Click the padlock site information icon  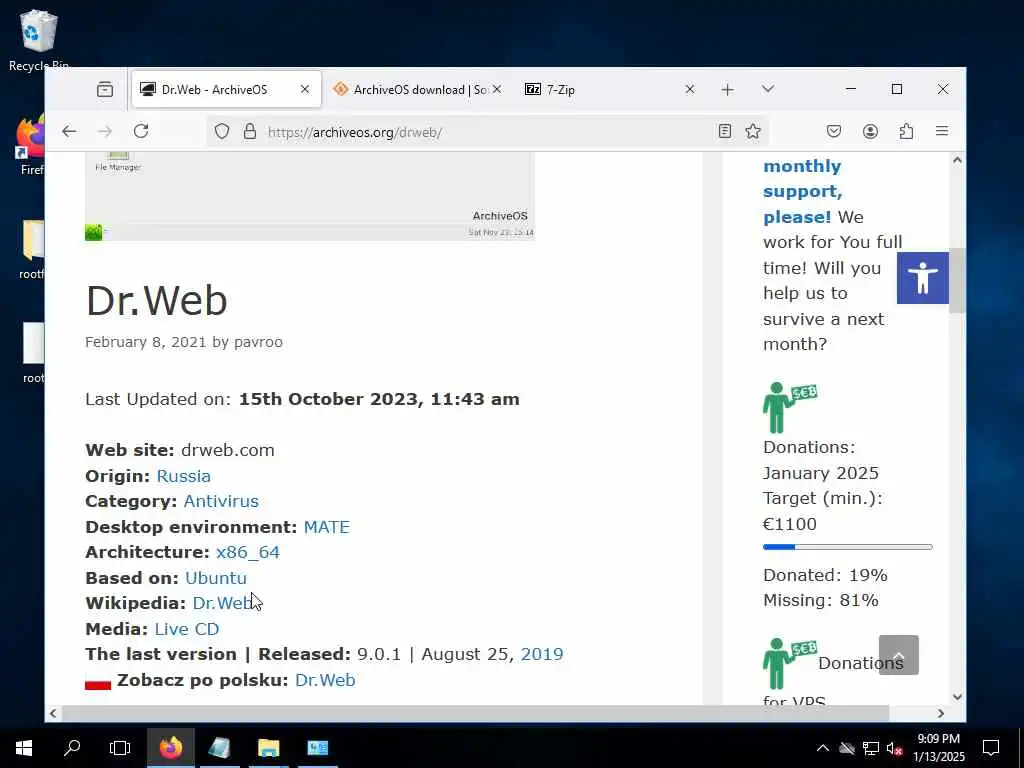coord(249,132)
